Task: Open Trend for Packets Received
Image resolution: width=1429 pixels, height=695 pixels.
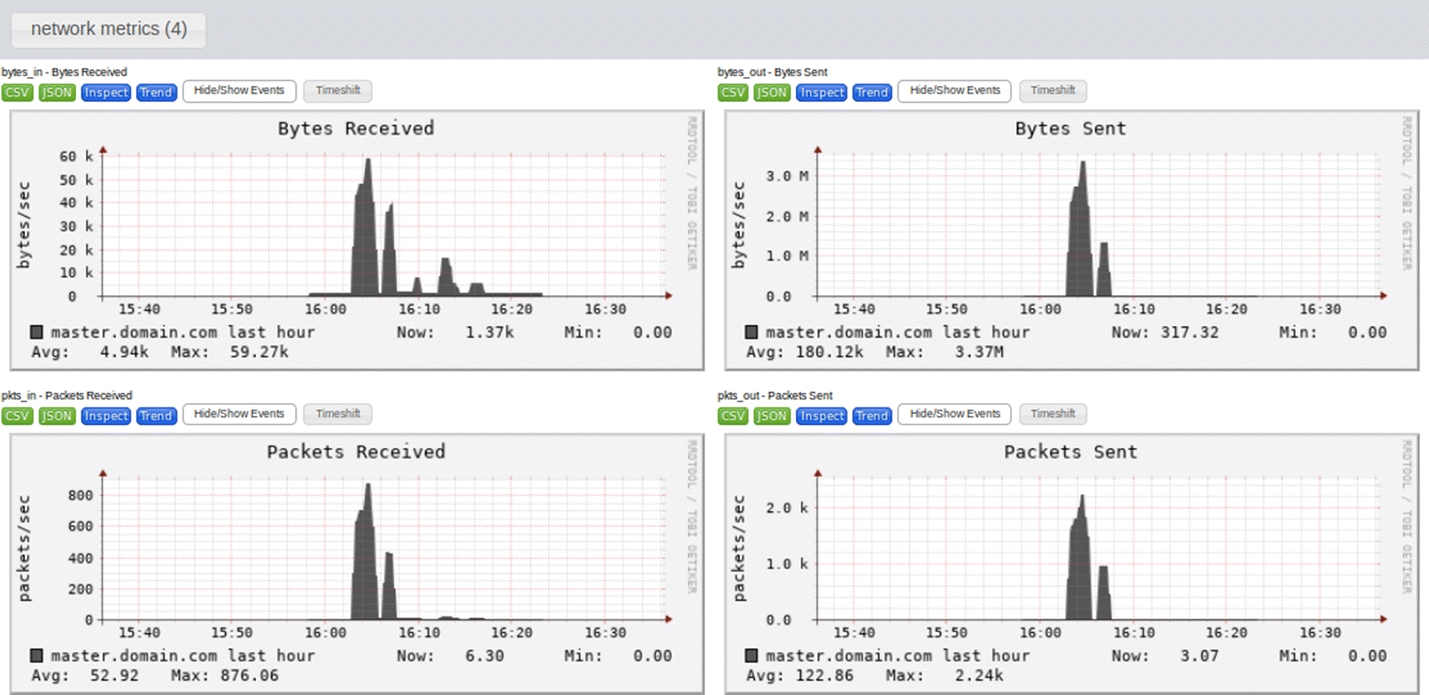Action: [156, 415]
